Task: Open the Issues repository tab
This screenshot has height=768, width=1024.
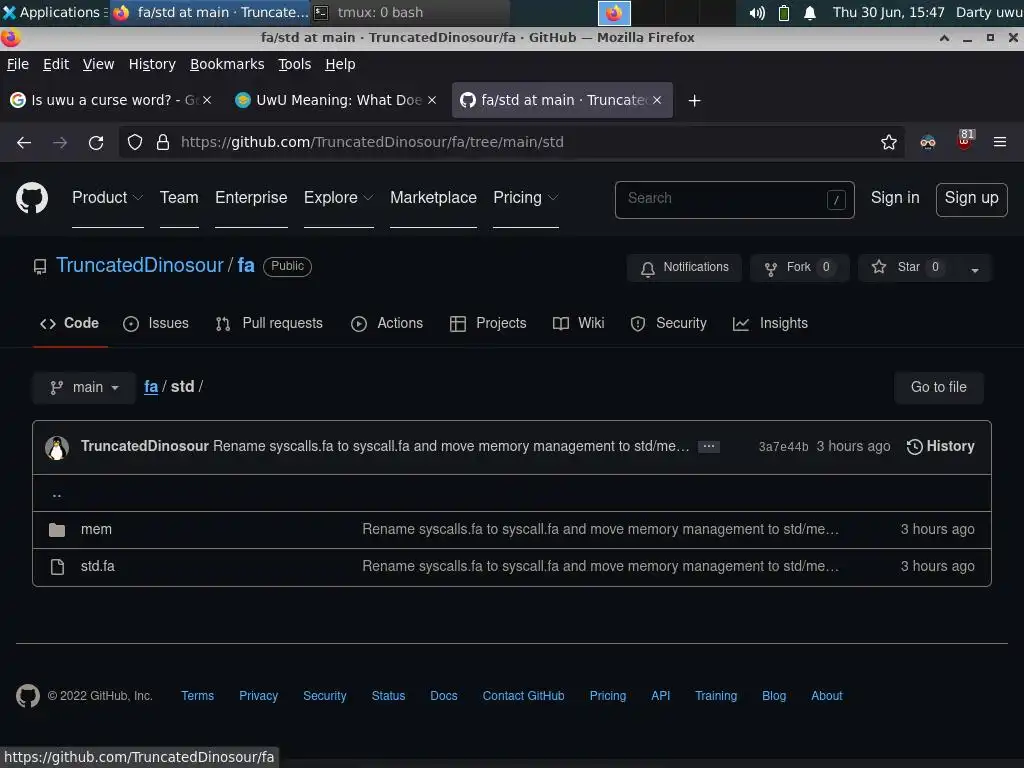Action: tap(155, 324)
